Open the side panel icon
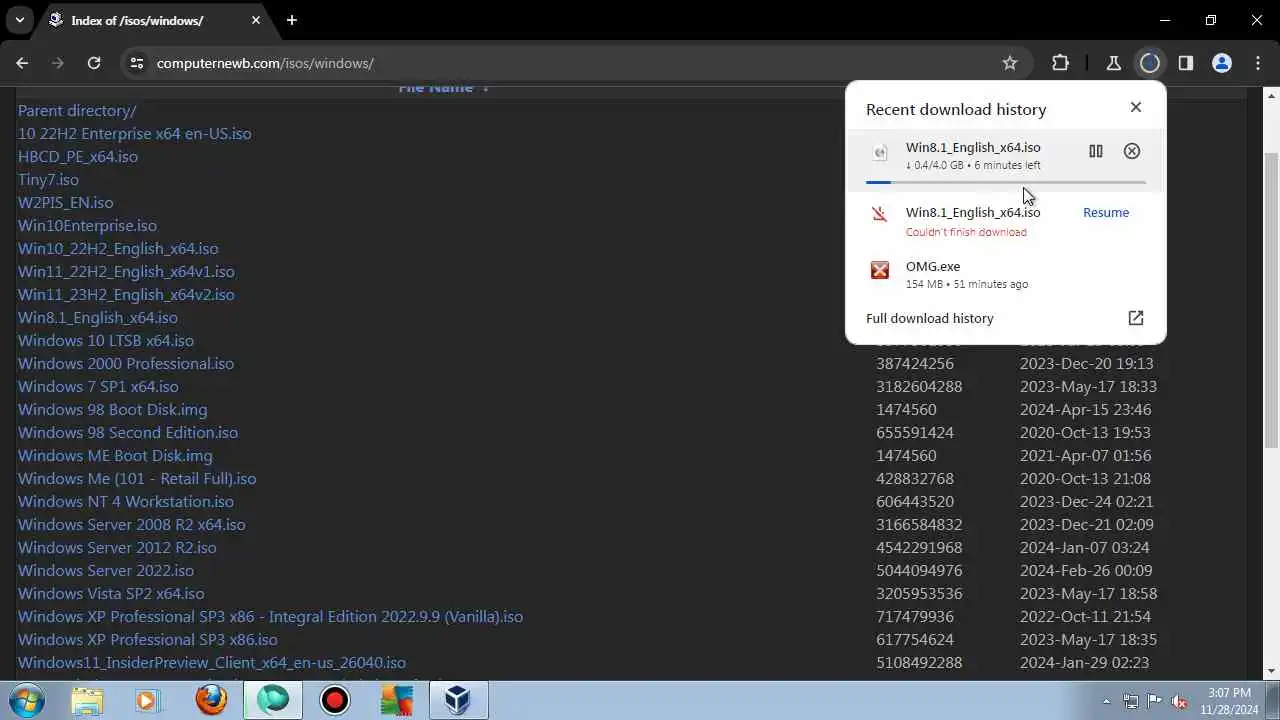Screen dimensions: 1280x720 click(1185, 63)
